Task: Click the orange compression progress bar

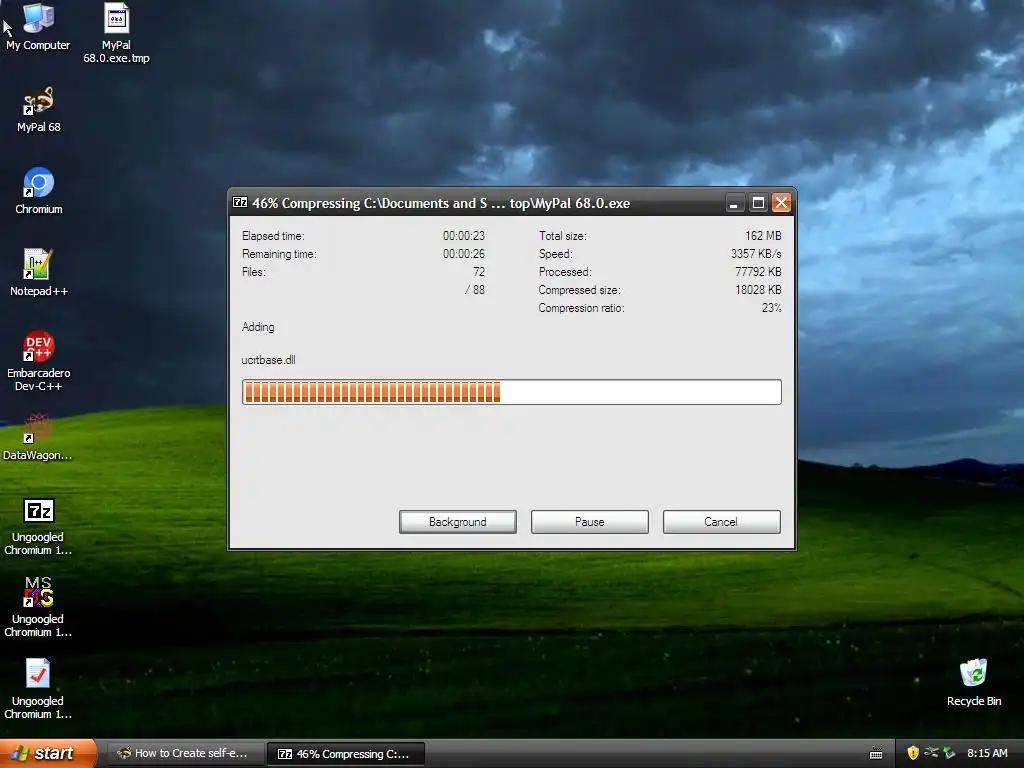Action: click(511, 392)
